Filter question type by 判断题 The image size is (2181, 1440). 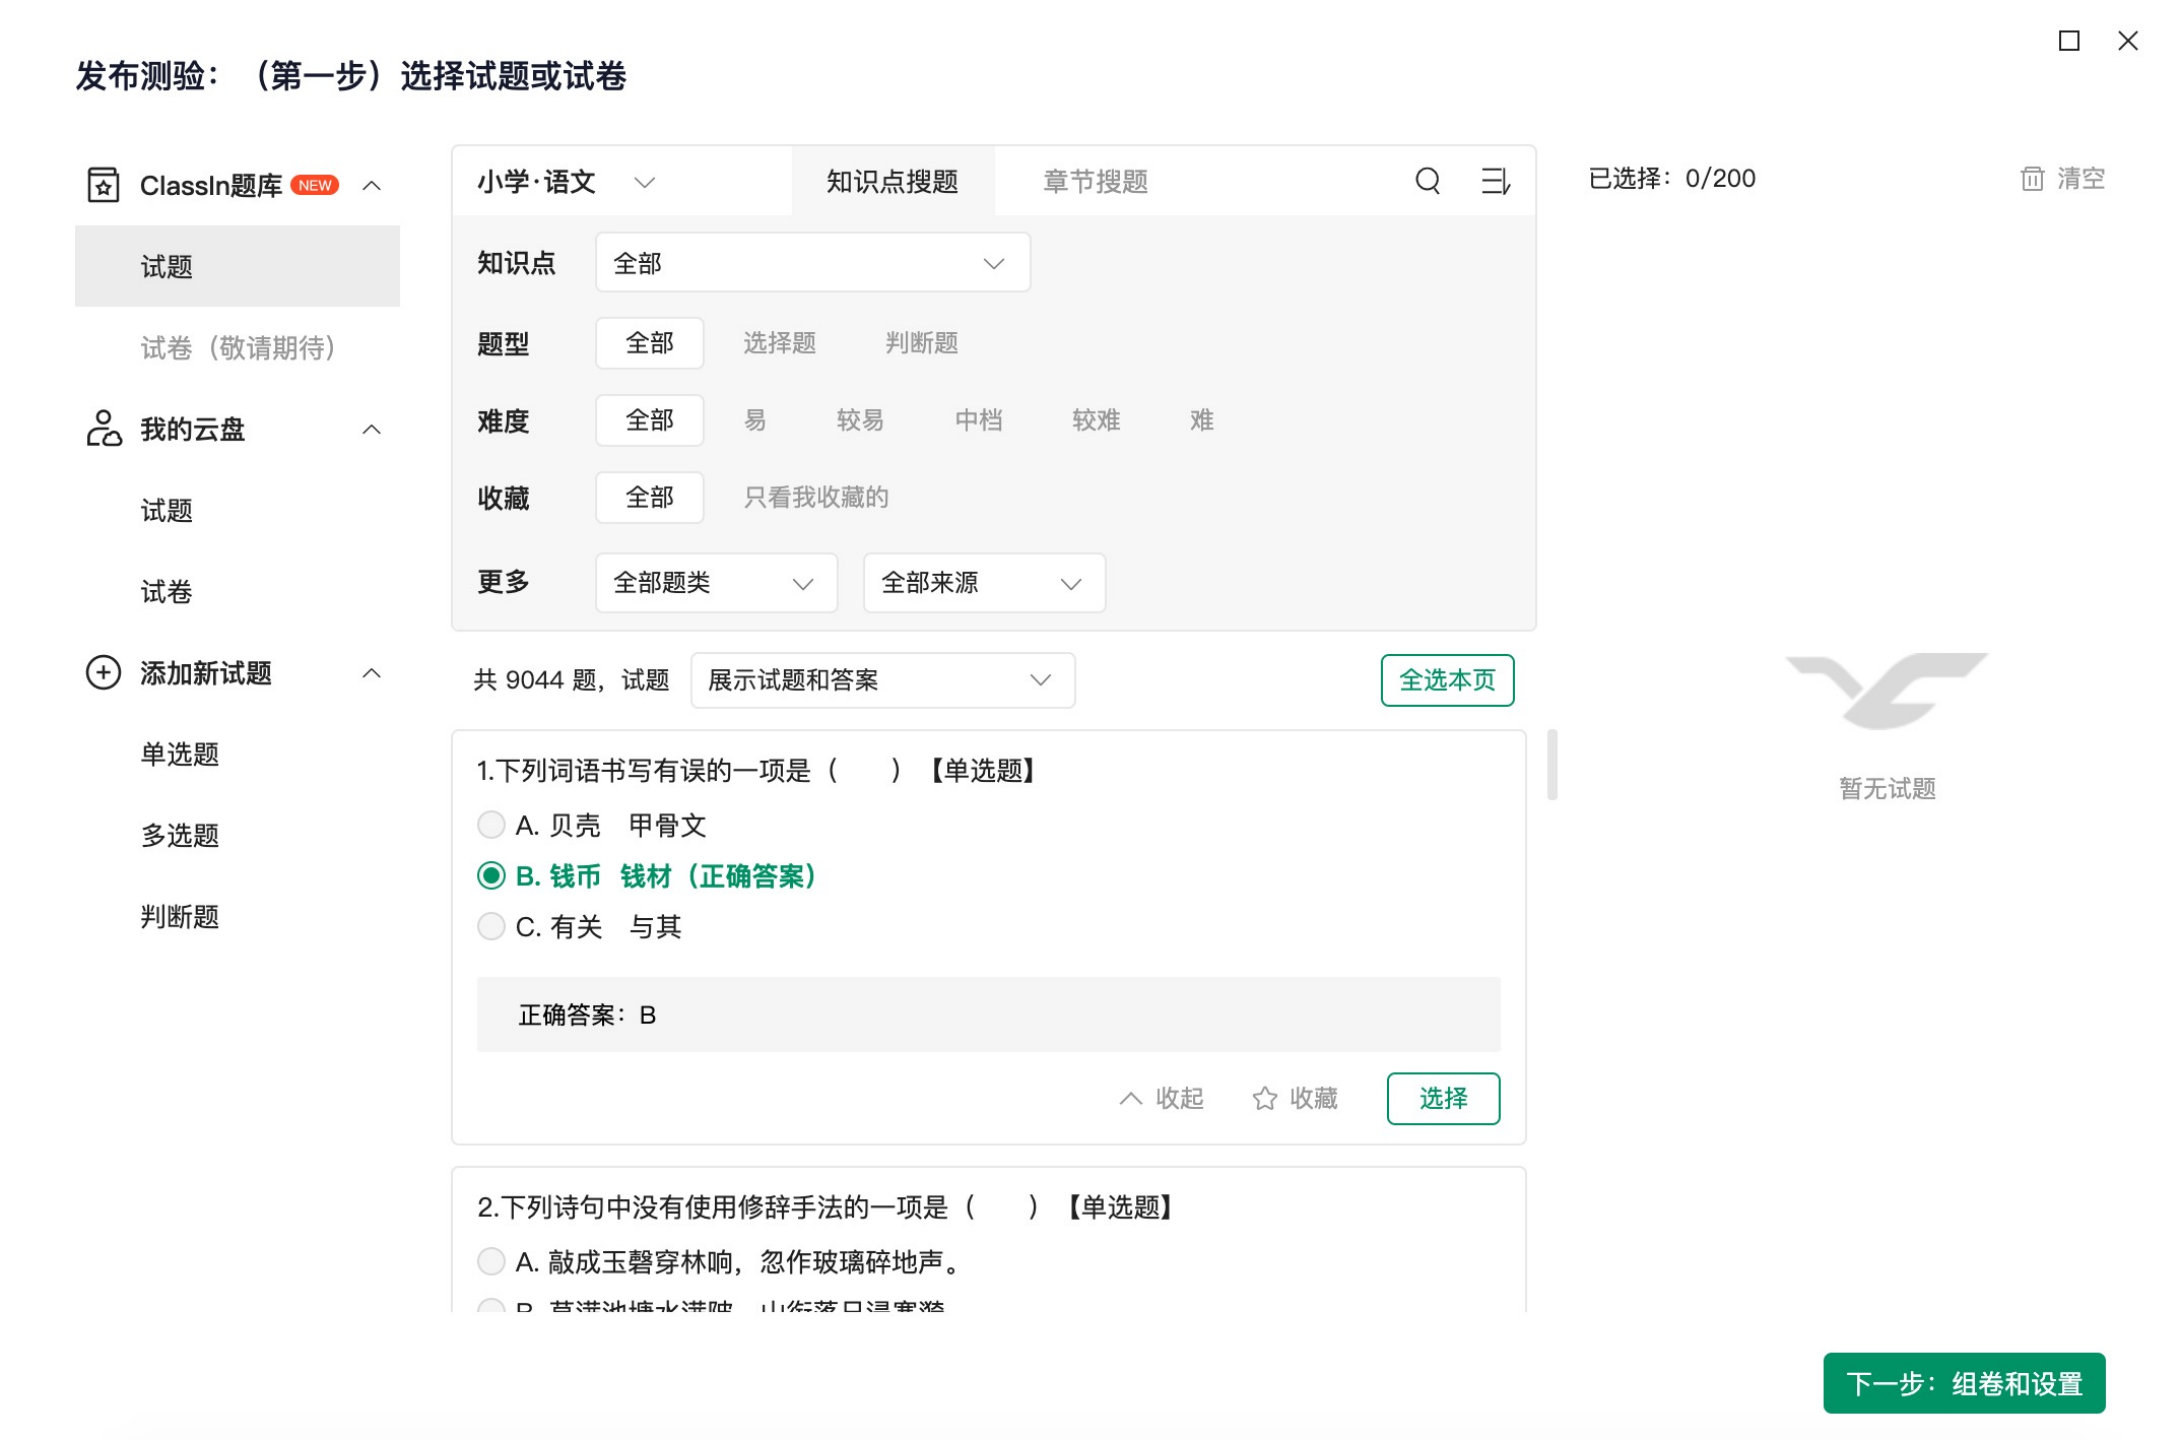(921, 343)
